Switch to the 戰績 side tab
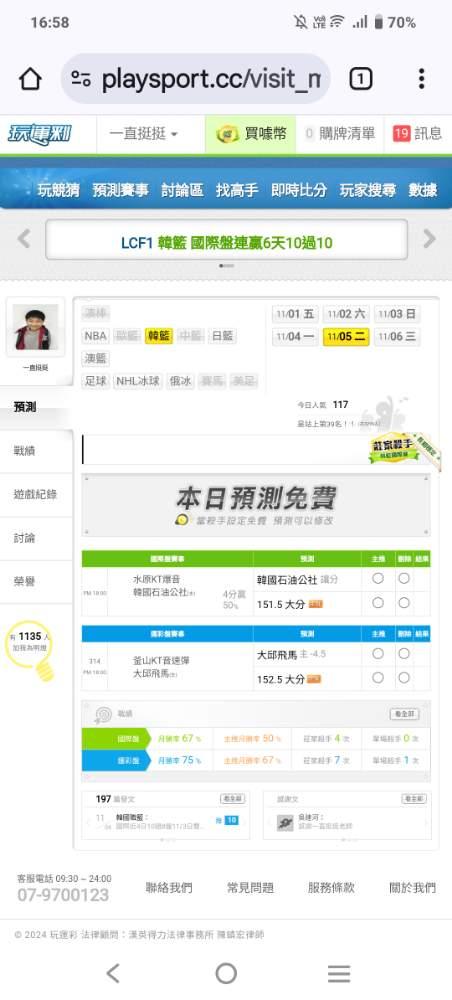452x1000 pixels. pos(25,451)
